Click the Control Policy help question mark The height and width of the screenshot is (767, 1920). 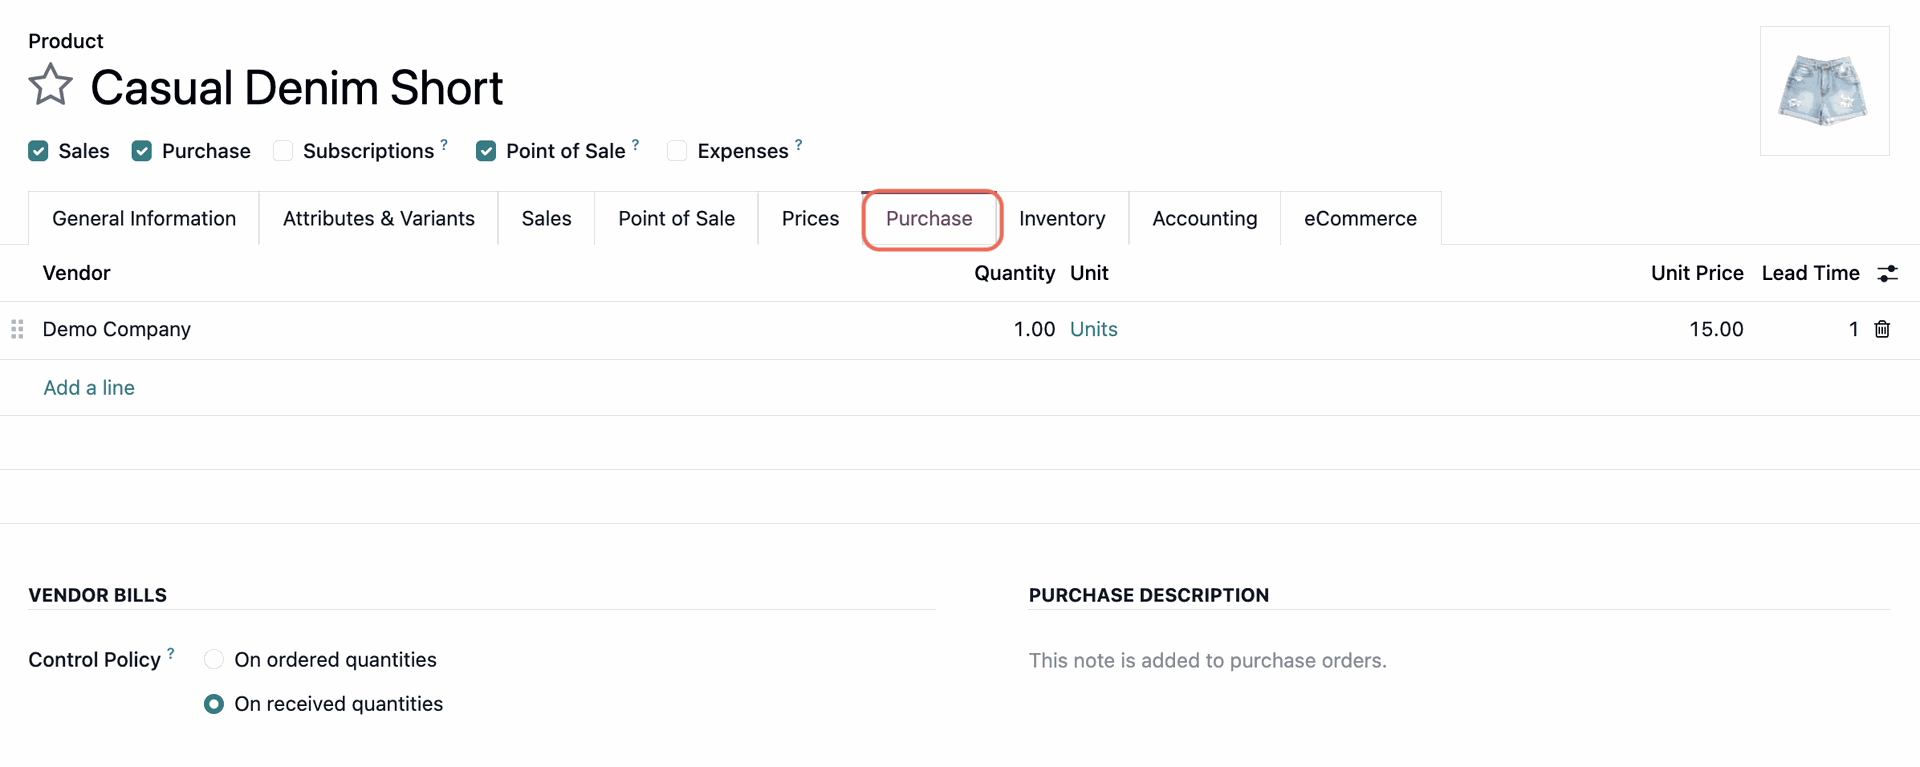point(171,654)
